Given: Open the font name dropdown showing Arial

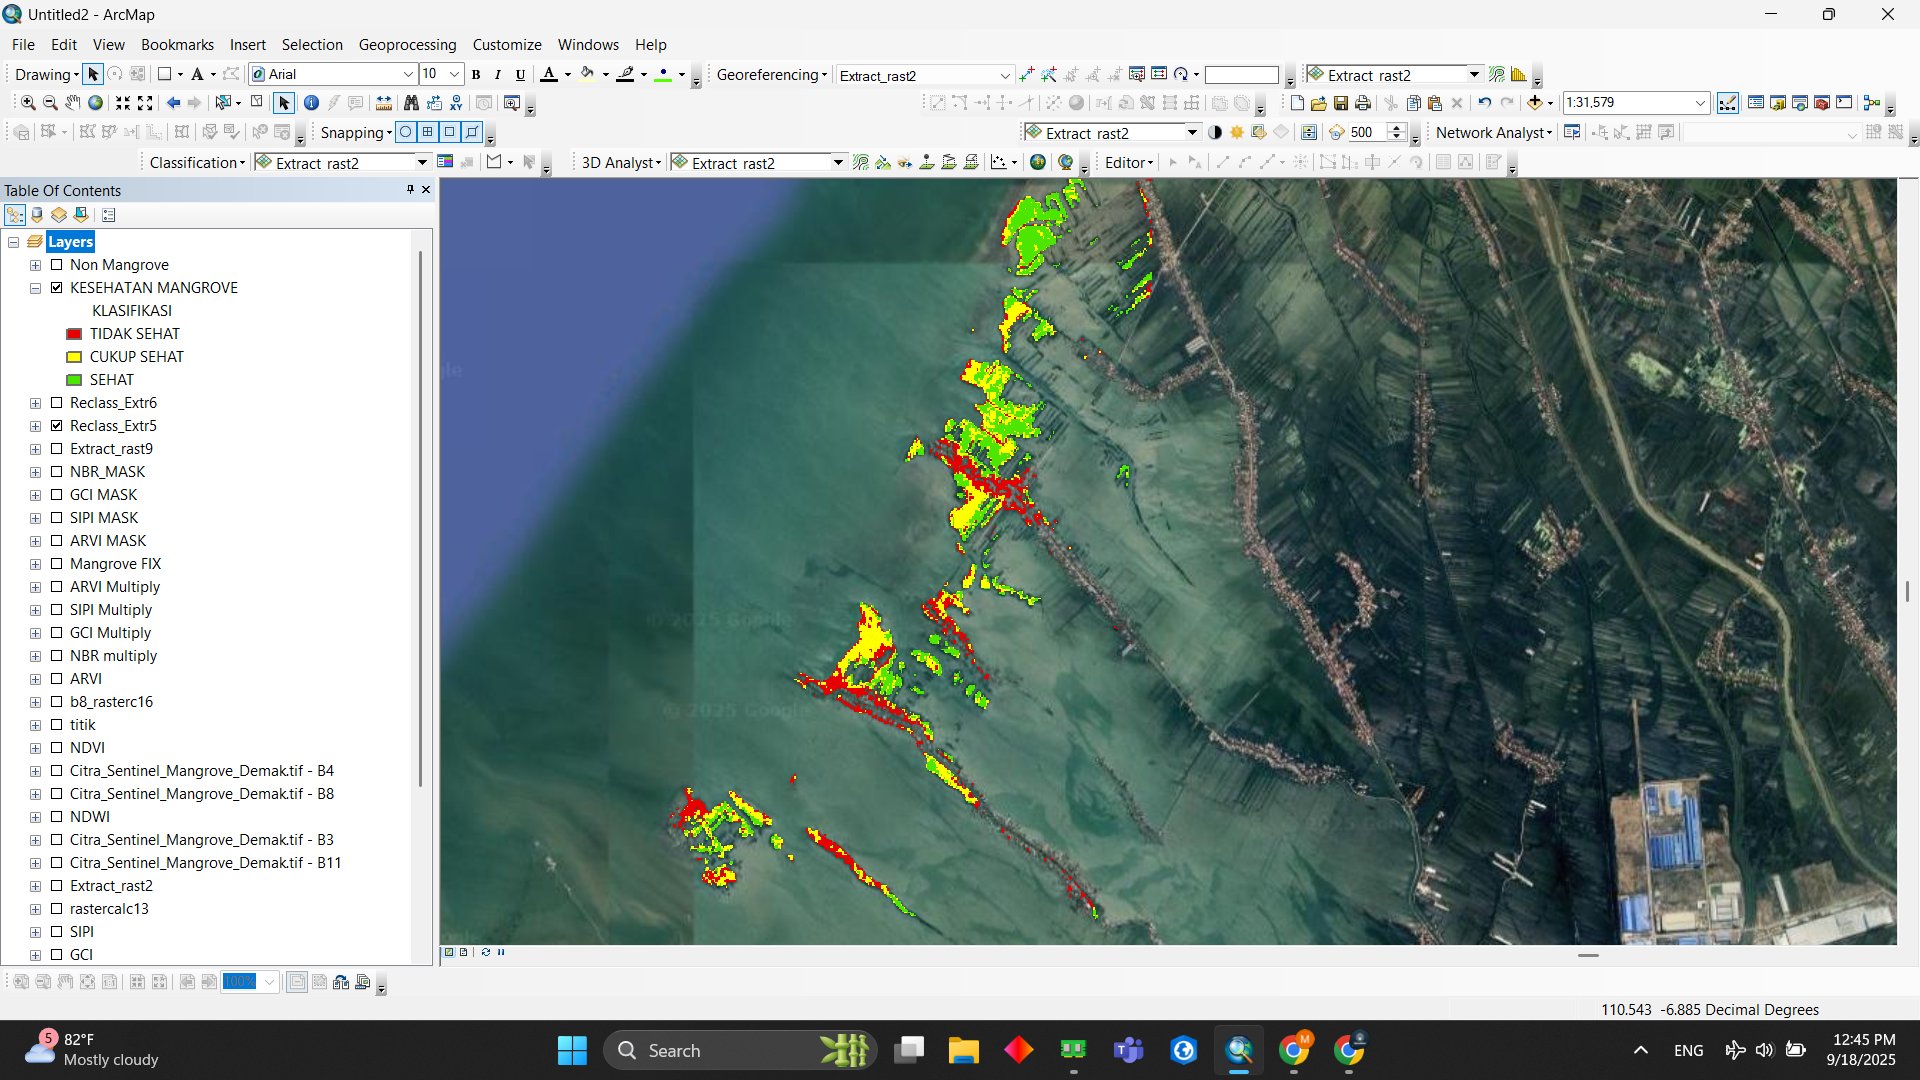Looking at the screenshot, I should point(408,74).
